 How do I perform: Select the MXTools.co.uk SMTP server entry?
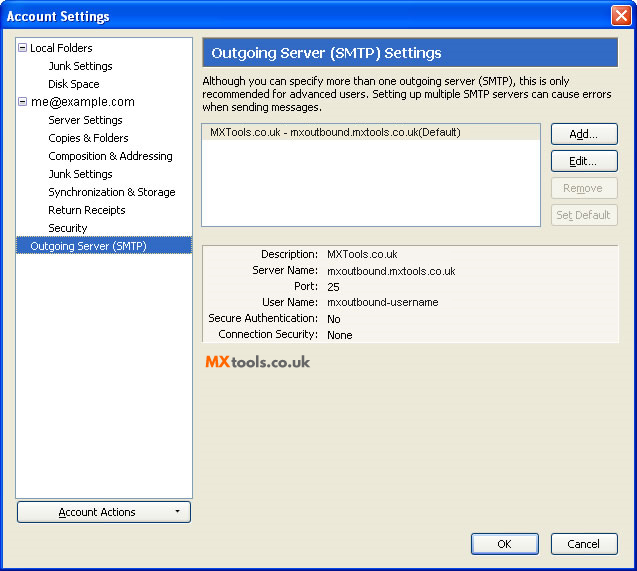pos(371,132)
